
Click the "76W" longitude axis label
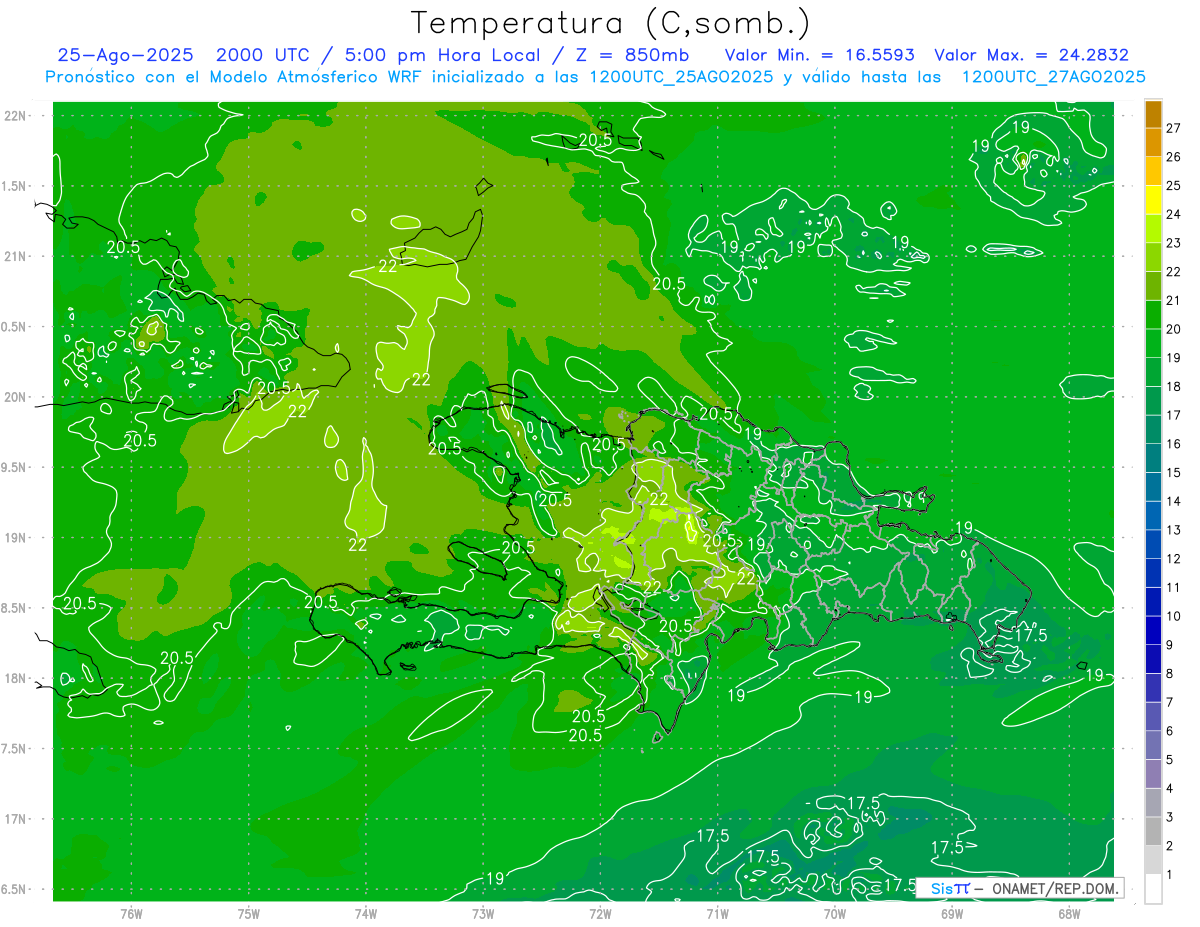point(131,914)
